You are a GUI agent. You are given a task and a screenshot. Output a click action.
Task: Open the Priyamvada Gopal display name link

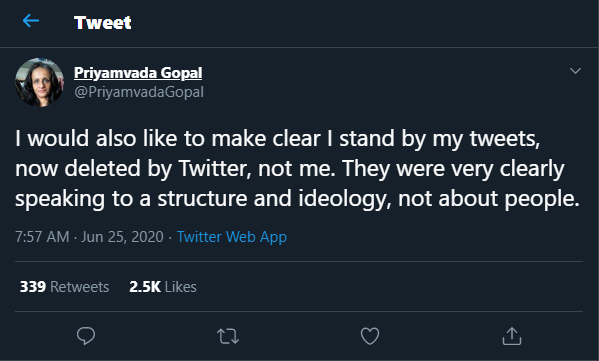138,73
